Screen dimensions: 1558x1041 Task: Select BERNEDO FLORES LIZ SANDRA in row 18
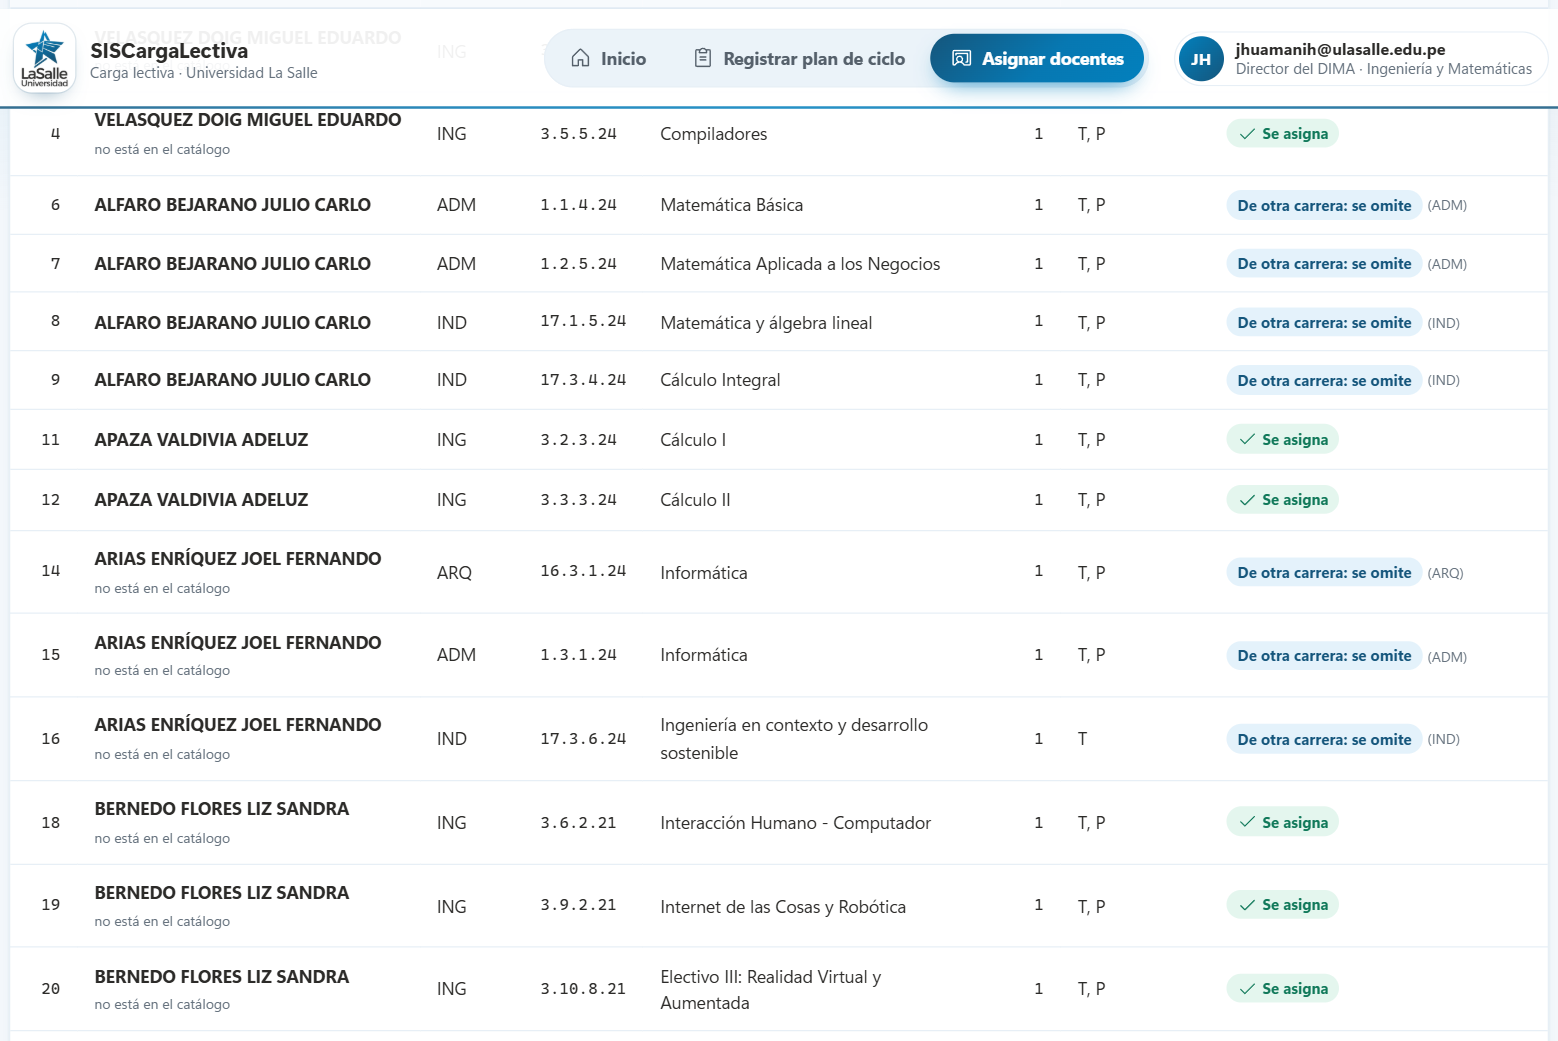222,809
